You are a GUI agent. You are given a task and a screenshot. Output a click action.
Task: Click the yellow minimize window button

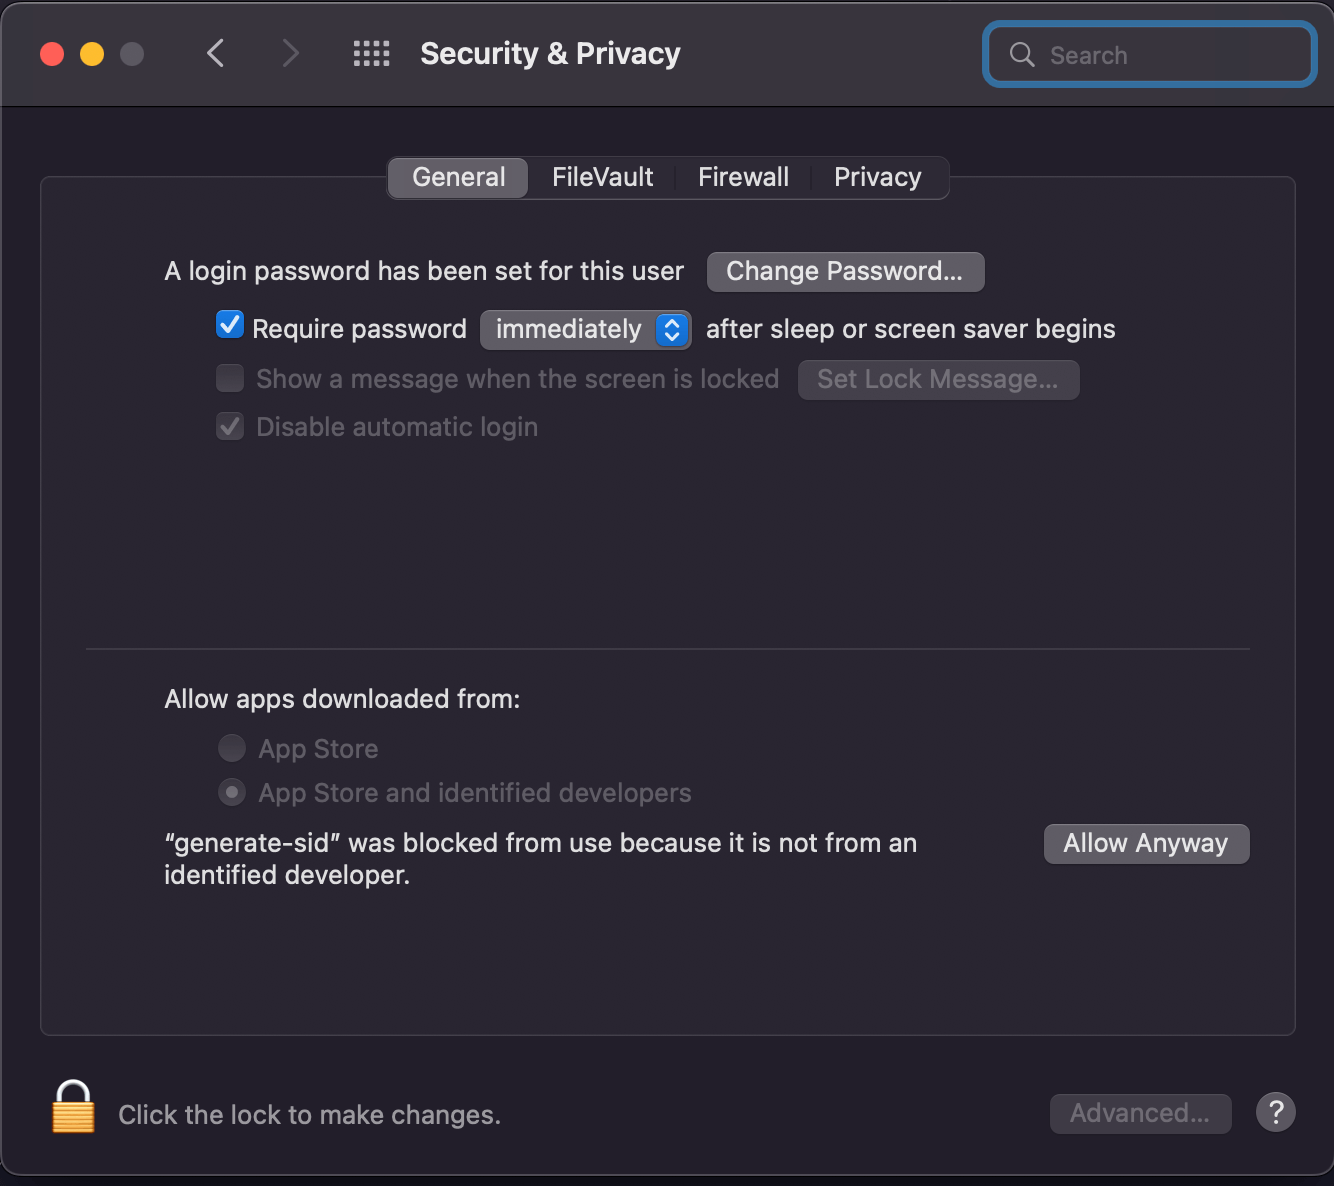92,54
